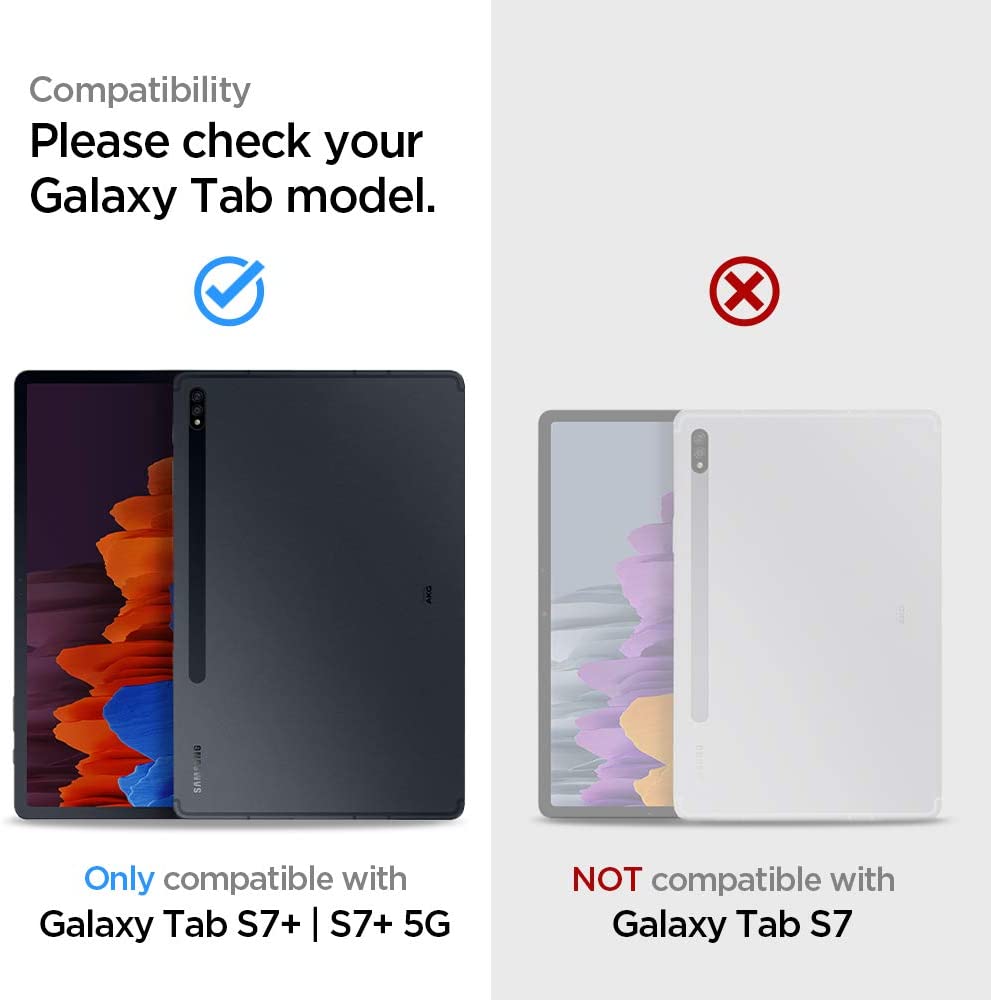Click the faded SAMSUNG logo on the grey tablet

tap(700, 763)
